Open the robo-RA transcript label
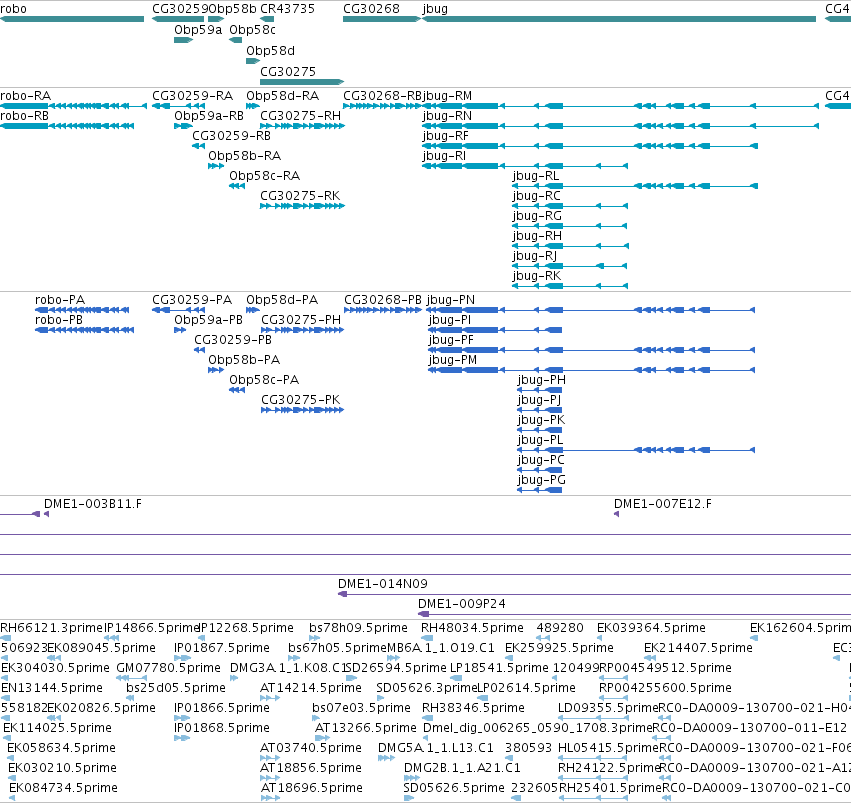Screen dimensions: 851x803 (26, 96)
